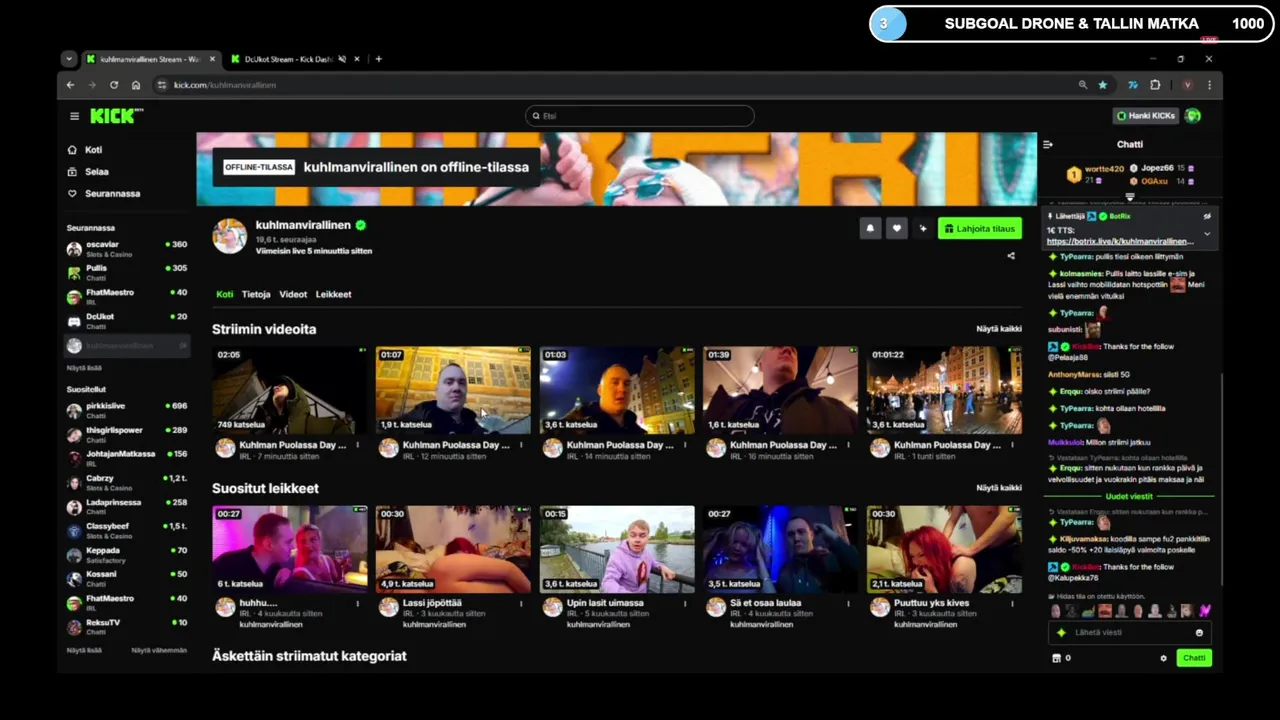Open browser extensions puzzle icon
The image size is (1280, 720).
pyautogui.click(x=1155, y=85)
